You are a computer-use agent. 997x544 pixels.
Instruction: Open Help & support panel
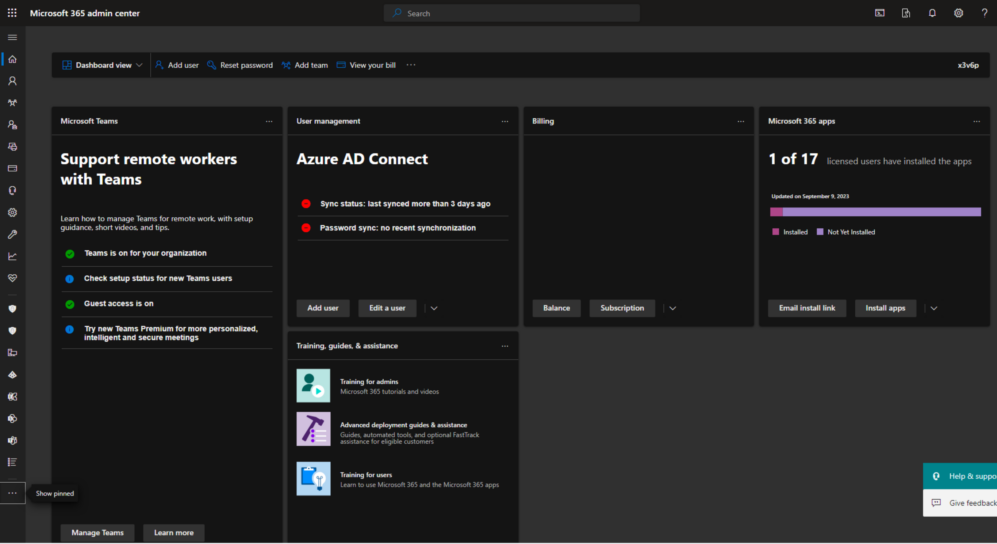click(960, 476)
